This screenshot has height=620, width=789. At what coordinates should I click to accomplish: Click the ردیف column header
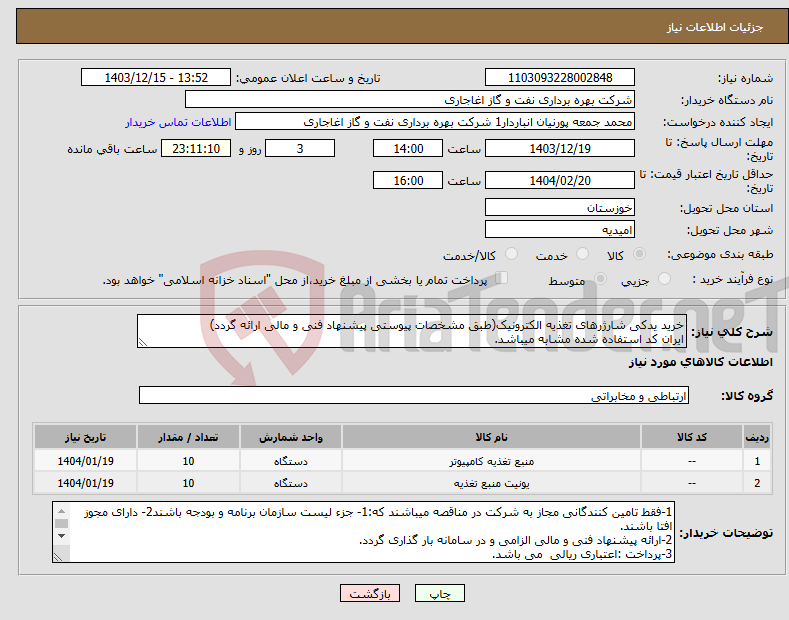757,437
